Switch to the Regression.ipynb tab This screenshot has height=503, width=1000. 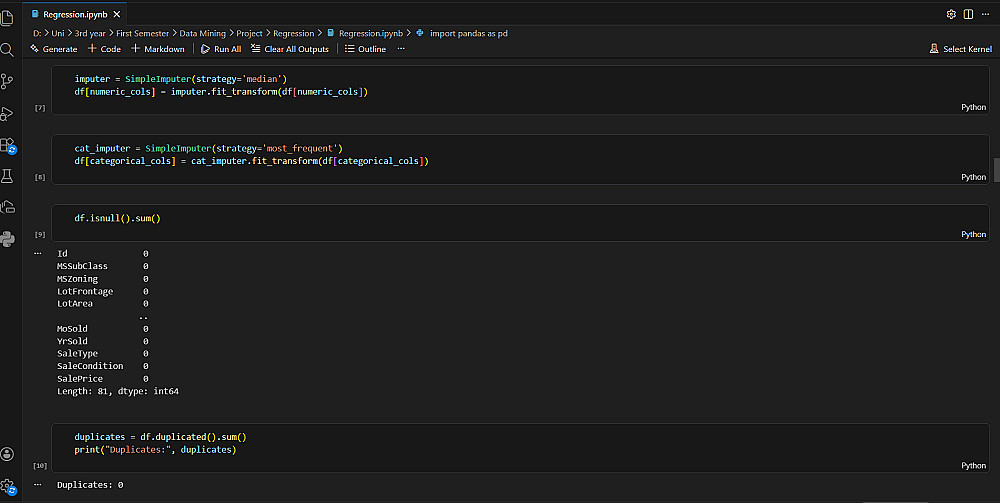[x=75, y=14]
